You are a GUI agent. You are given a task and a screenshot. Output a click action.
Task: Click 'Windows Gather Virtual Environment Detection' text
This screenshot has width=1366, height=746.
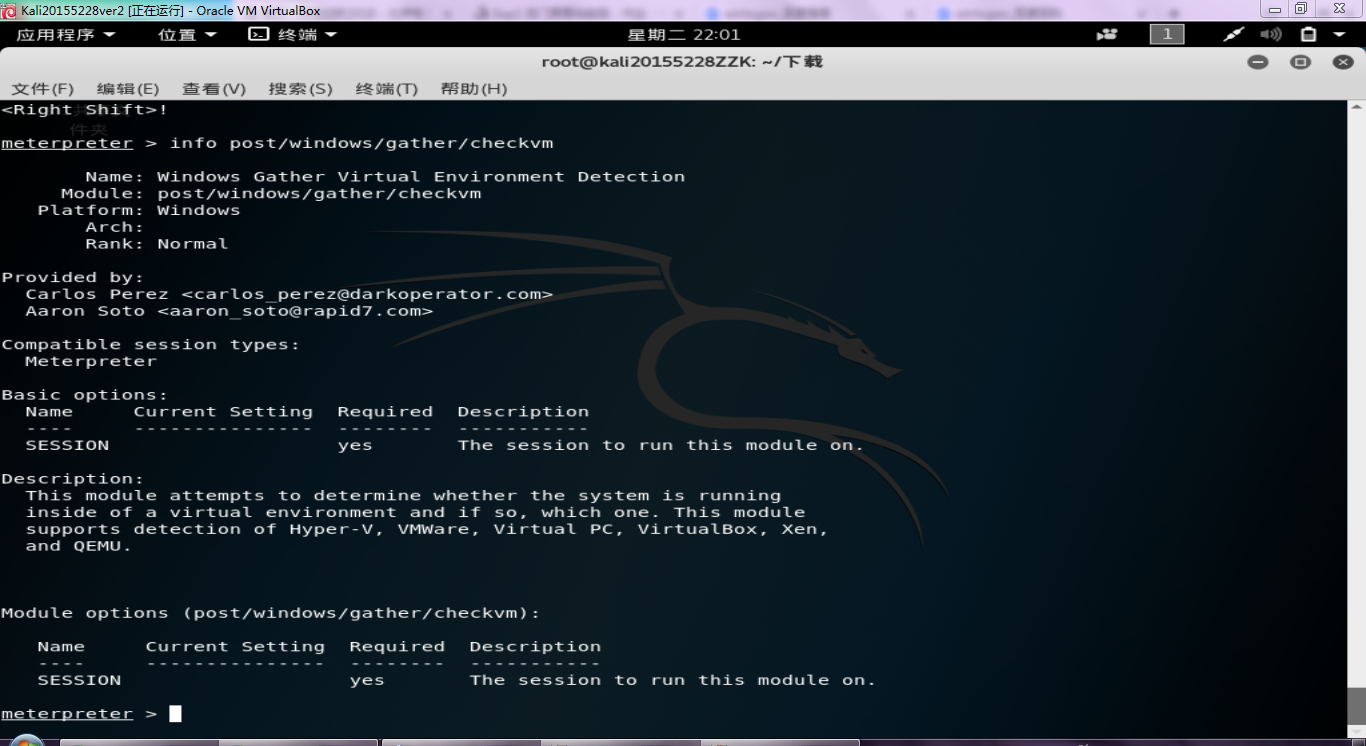421,177
